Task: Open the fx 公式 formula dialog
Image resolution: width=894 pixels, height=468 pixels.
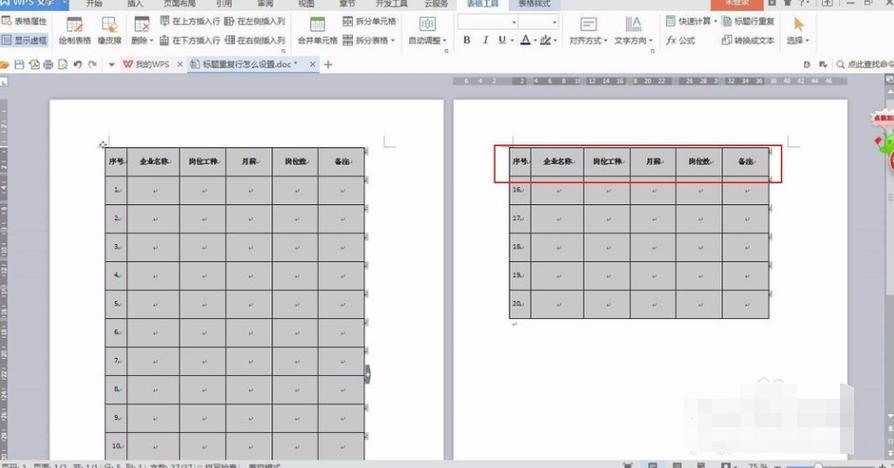Action: pos(681,40)
